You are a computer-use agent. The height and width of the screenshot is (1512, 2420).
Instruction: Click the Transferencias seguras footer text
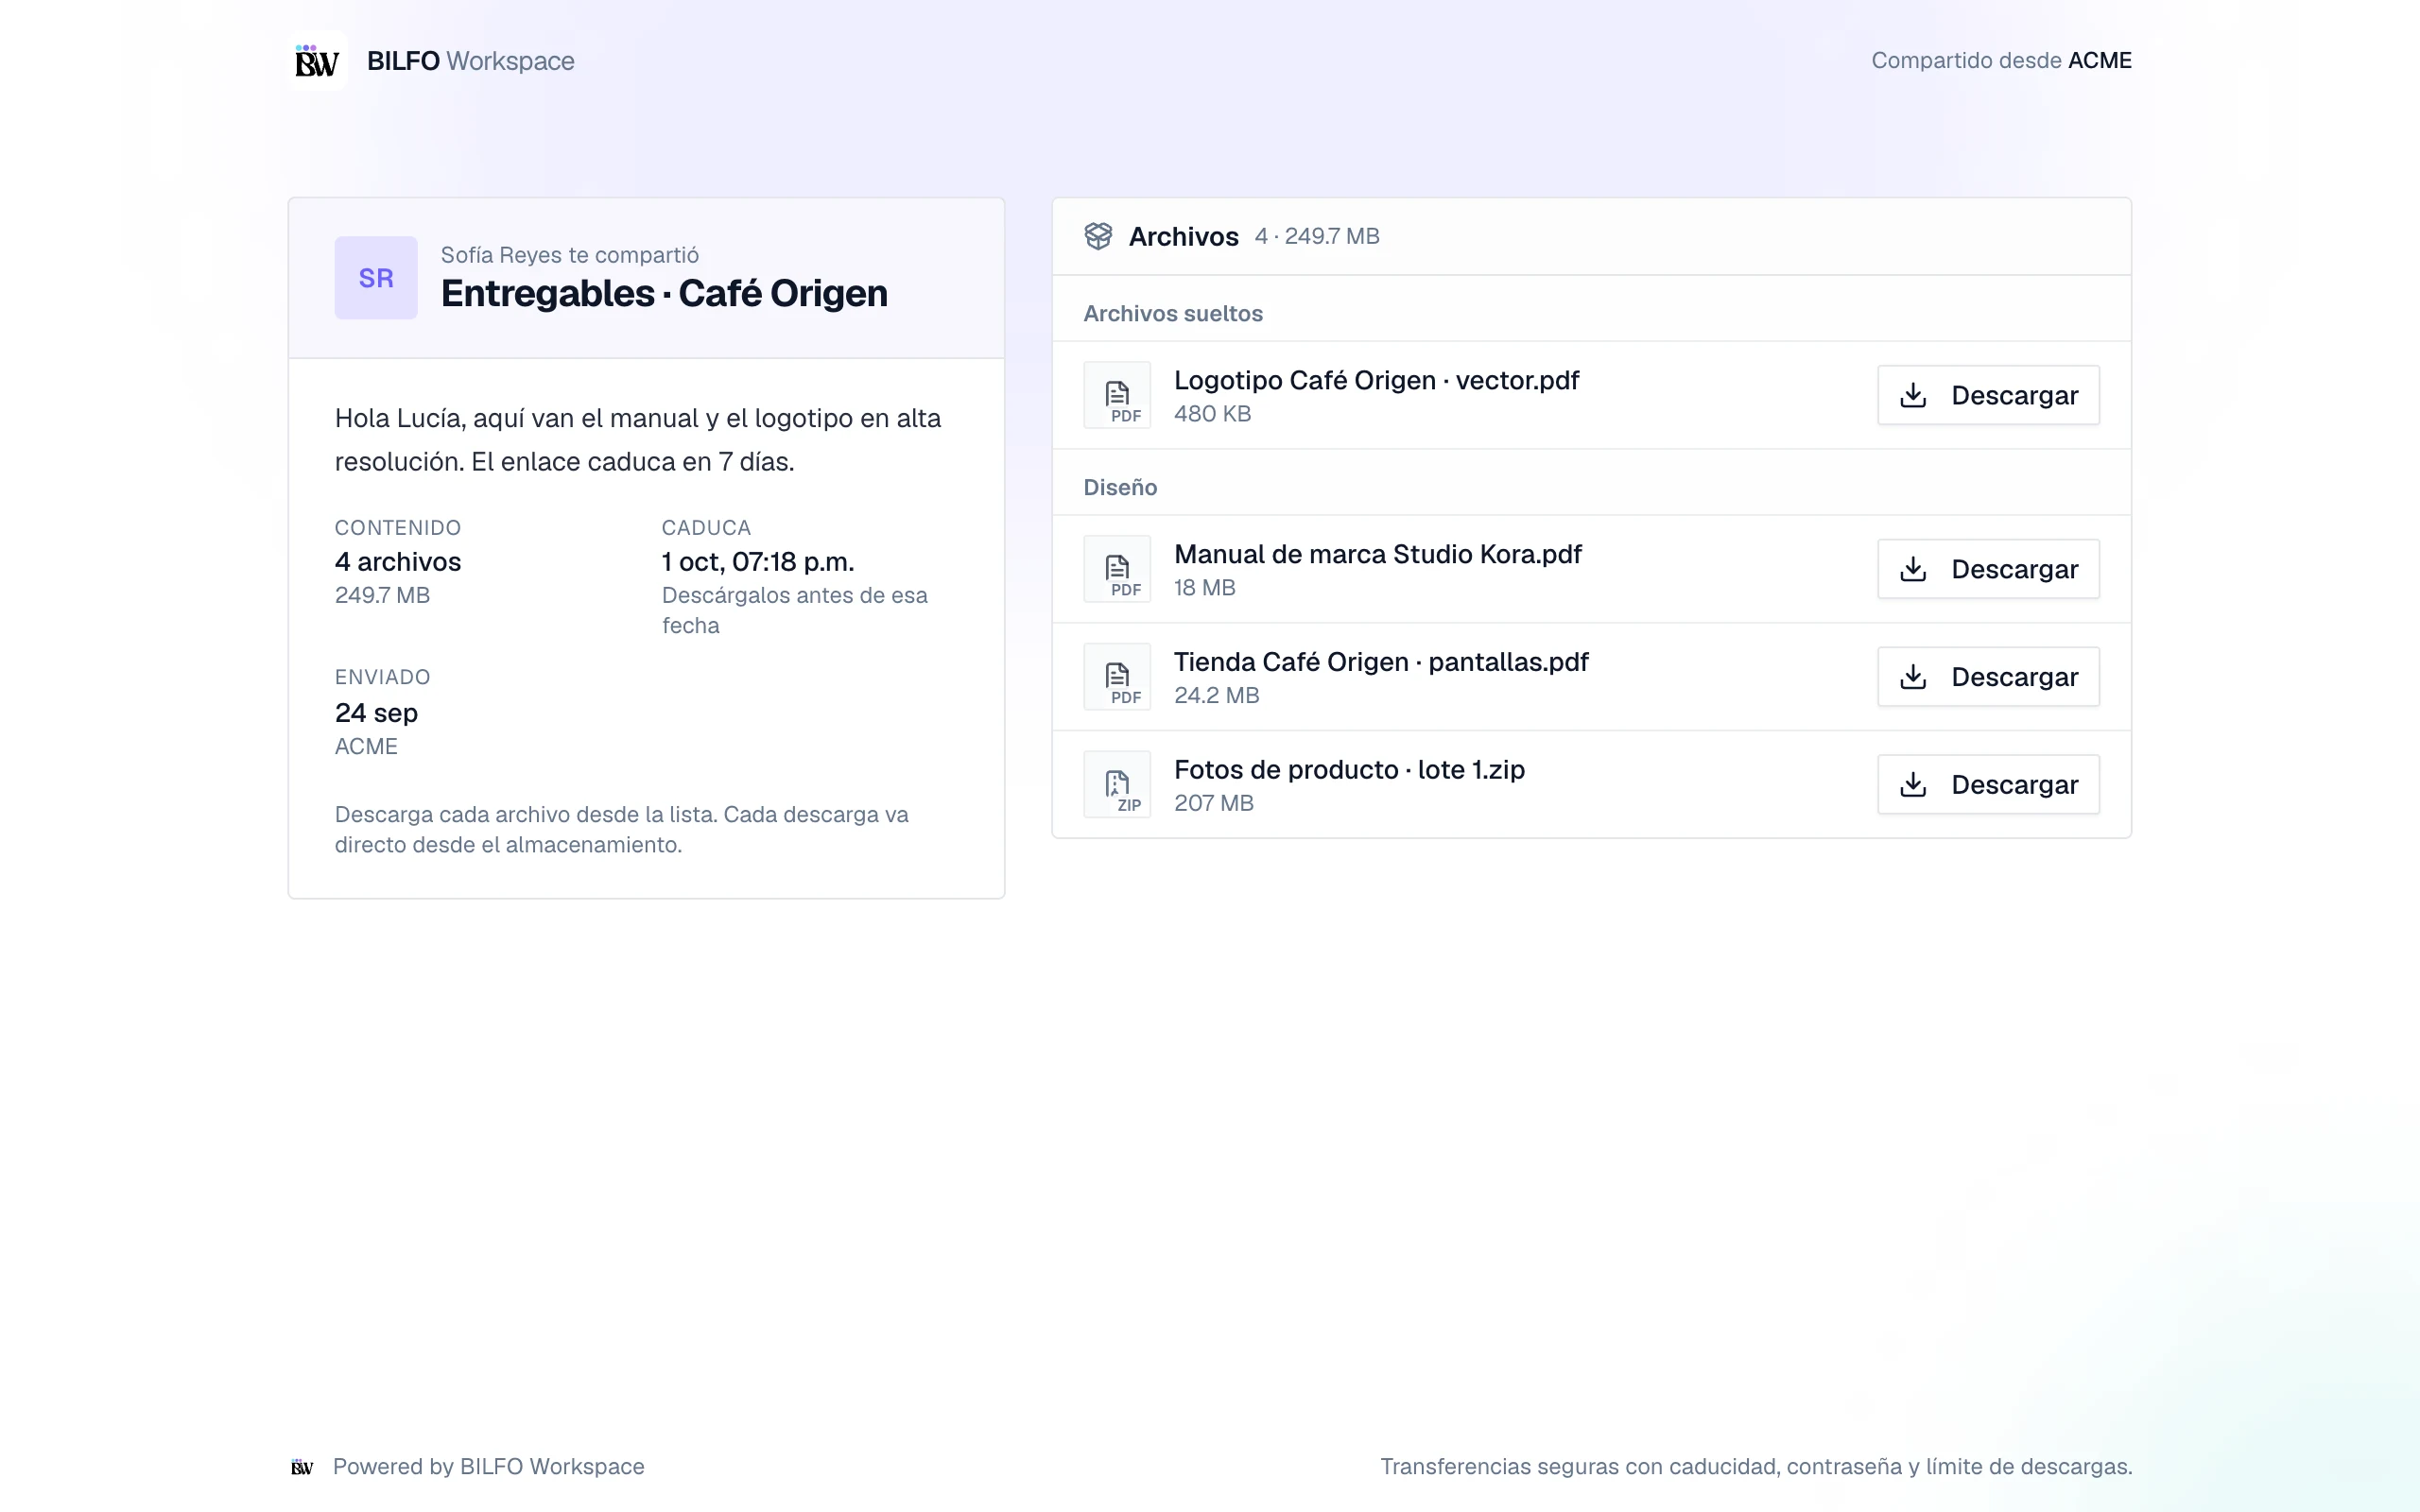(x=1756, y=1467)
